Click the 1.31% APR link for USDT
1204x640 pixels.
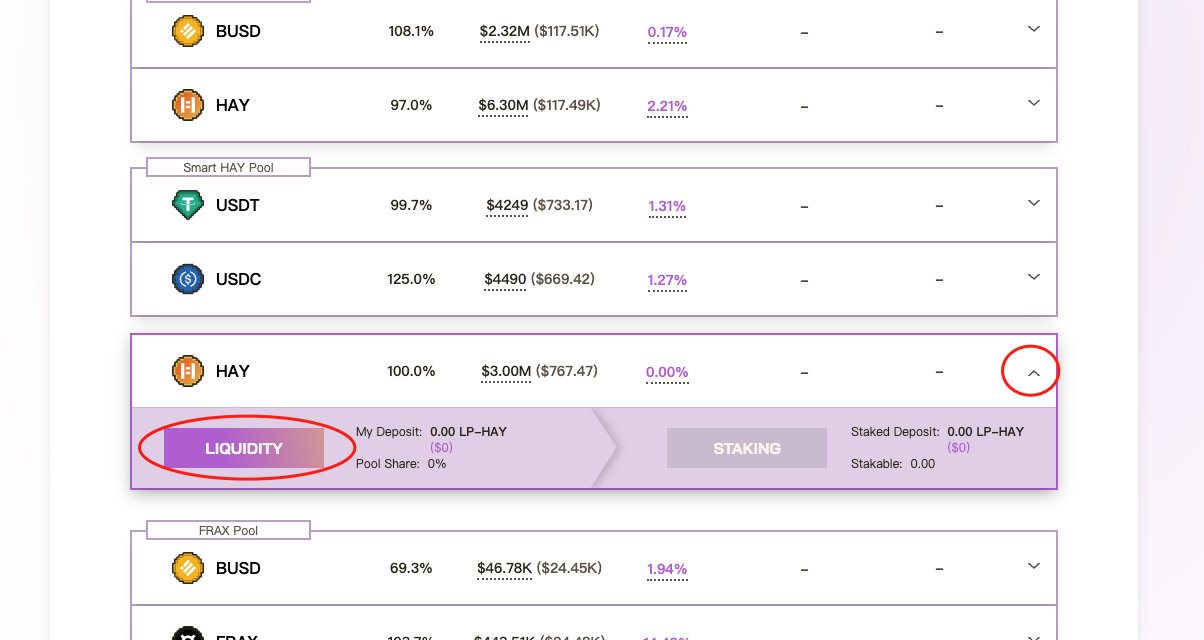click(x=667, y=207)
